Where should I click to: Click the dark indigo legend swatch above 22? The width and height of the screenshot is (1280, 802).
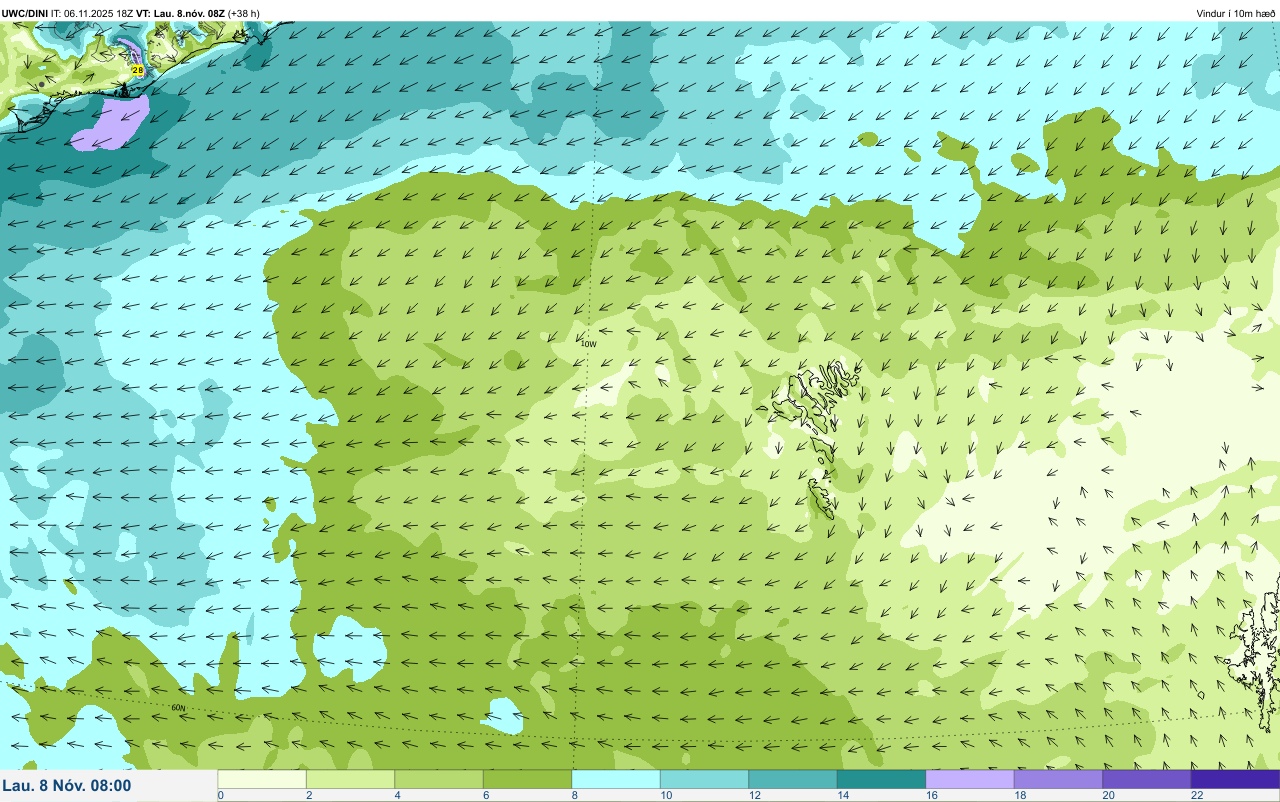tap(1235, 779)
